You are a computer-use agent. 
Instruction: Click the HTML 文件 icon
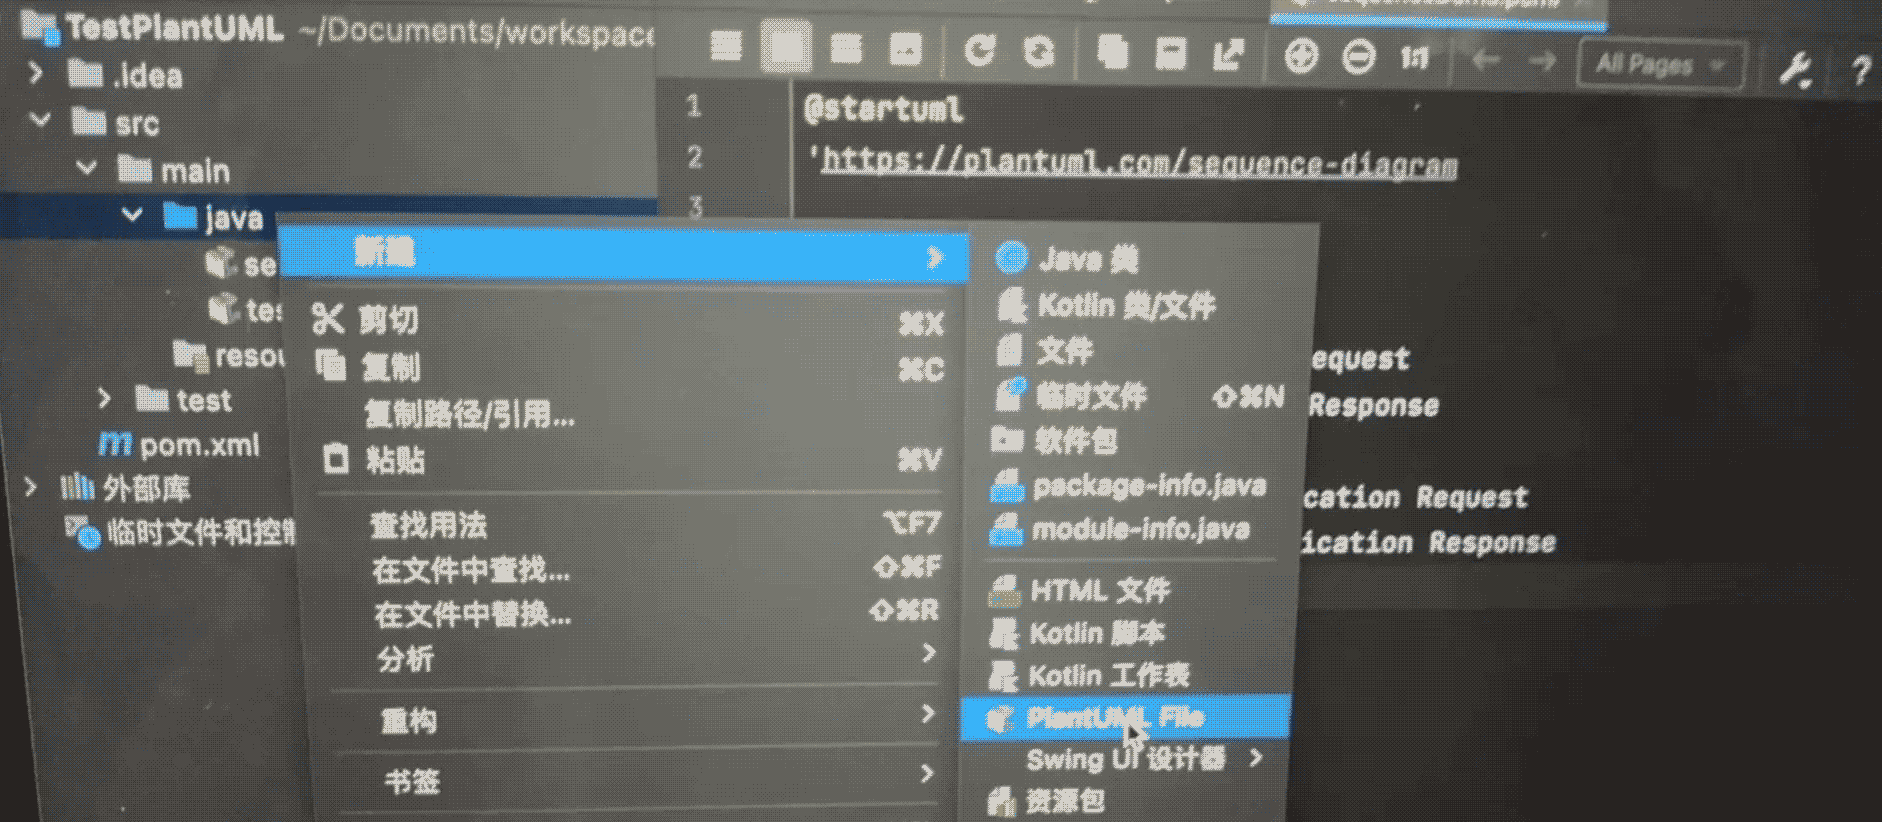pos(1004,591)
